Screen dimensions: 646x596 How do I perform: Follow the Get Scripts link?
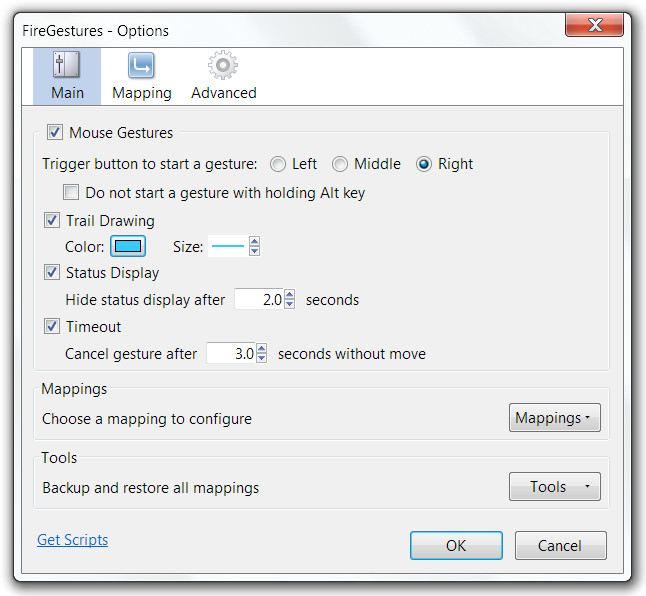click(x=73, y=540)
